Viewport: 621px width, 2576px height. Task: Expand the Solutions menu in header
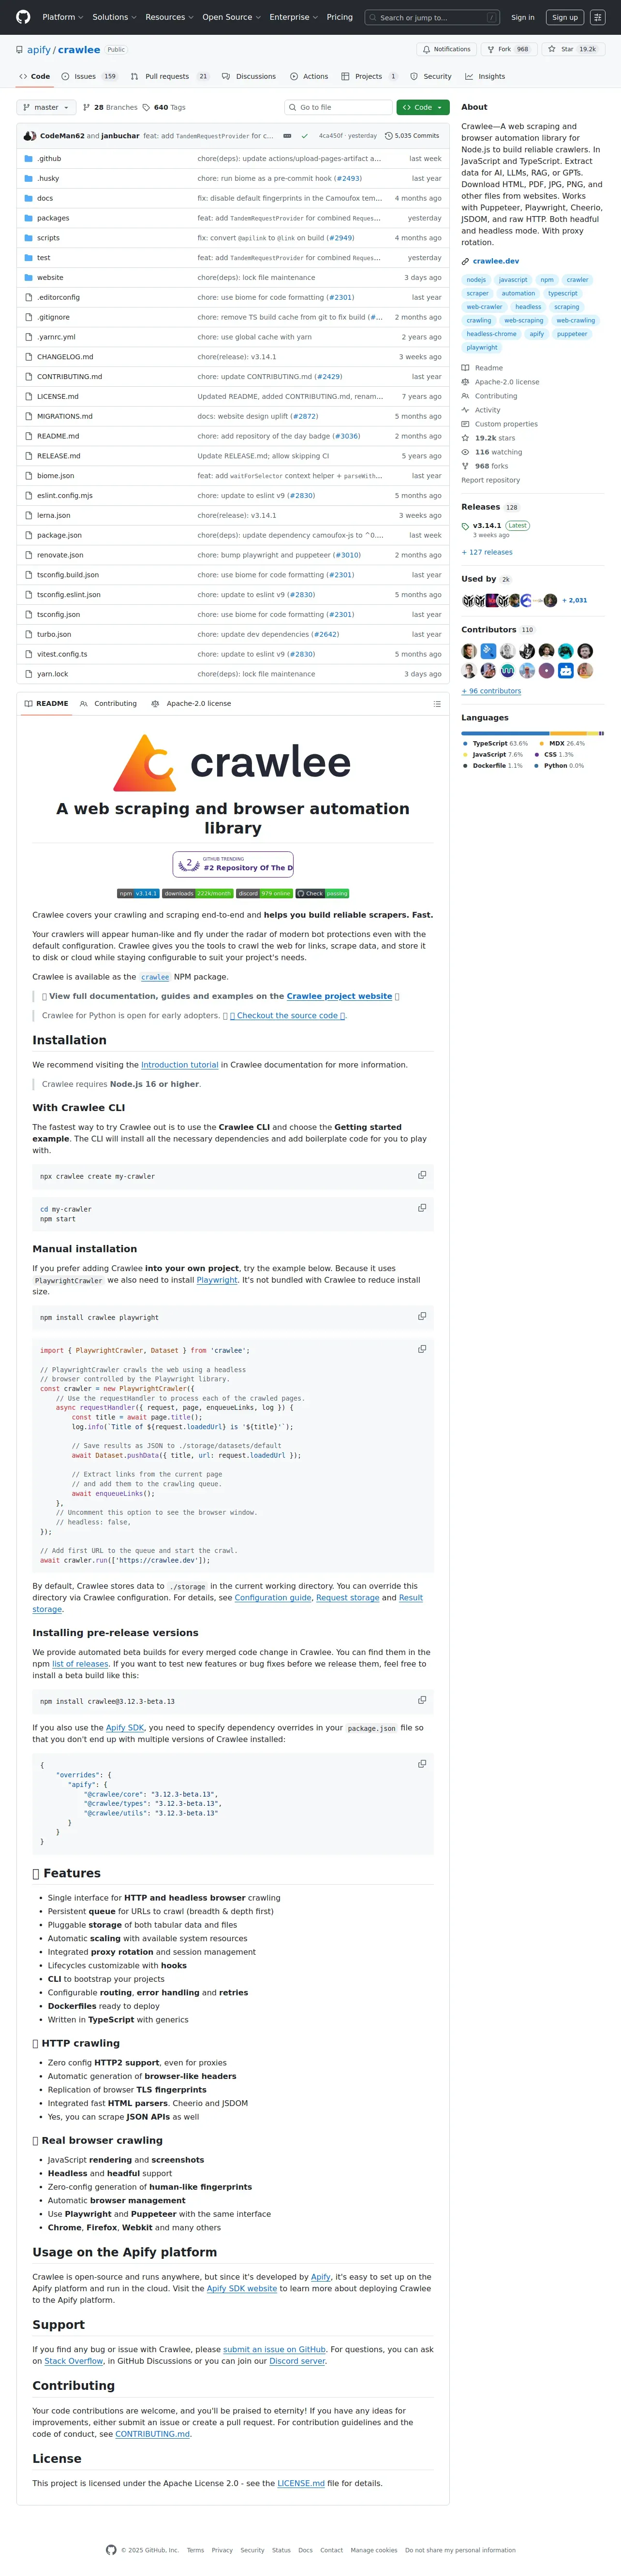point(114,17)
